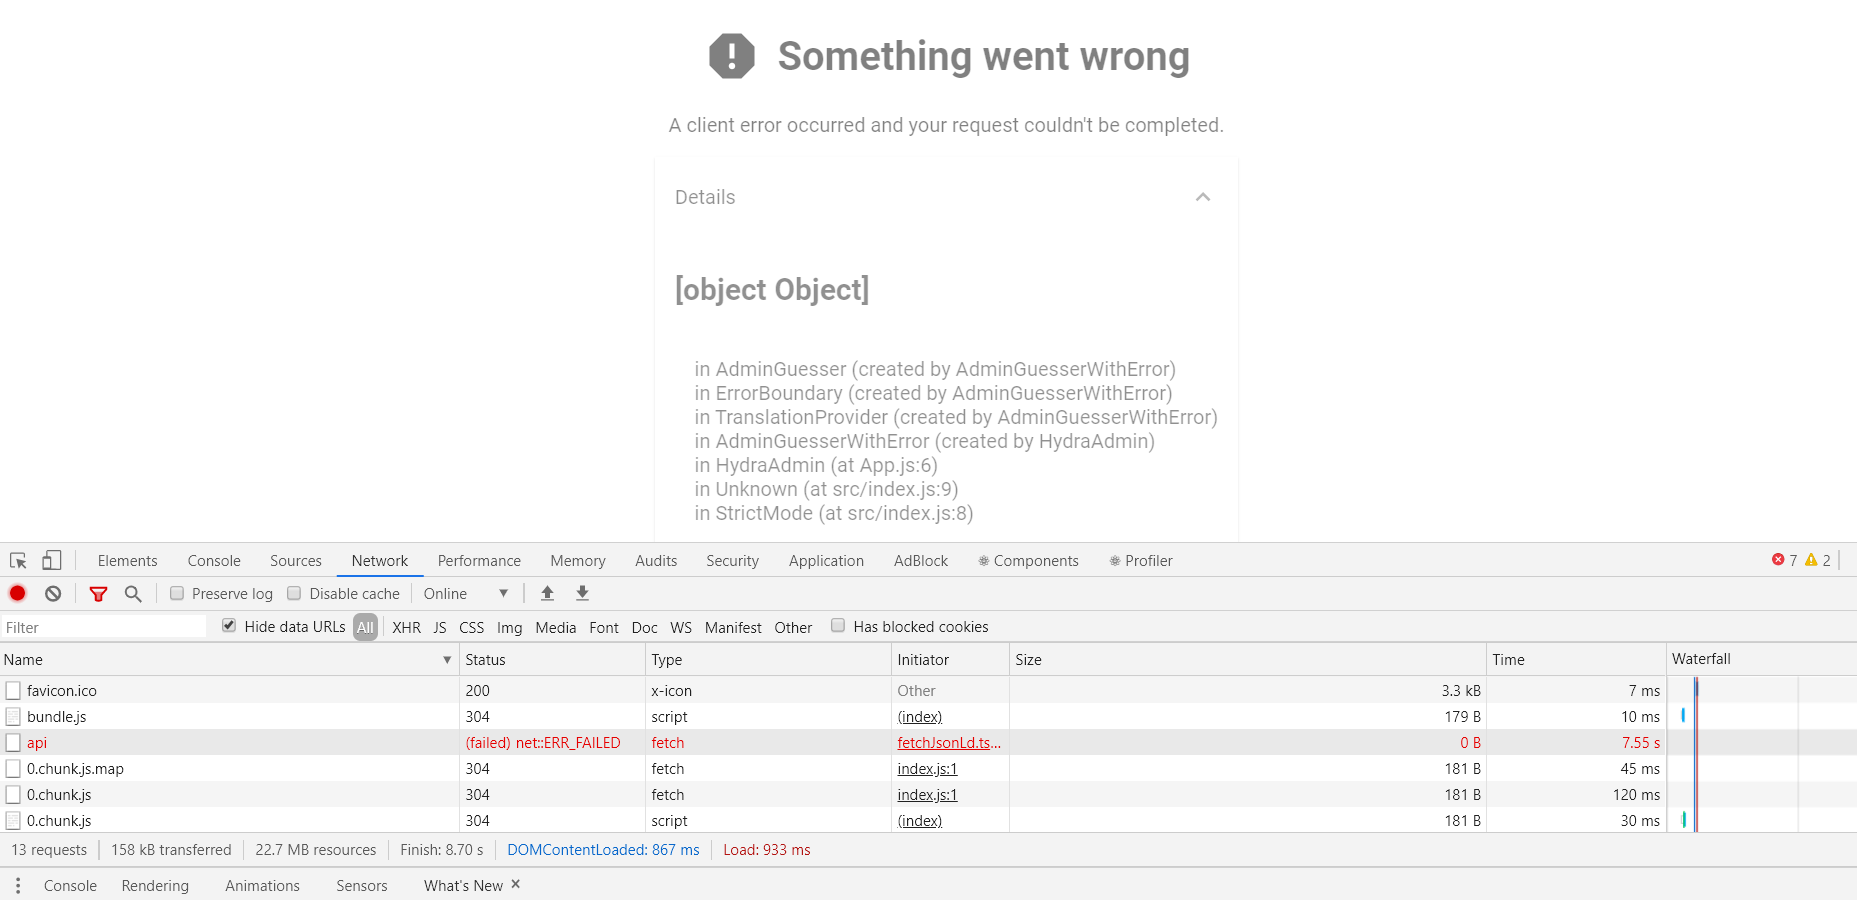The width and height of the screenshot is (1857, 900).
Task: Toggle the Name column sort arrow
Action: (447, 660)
